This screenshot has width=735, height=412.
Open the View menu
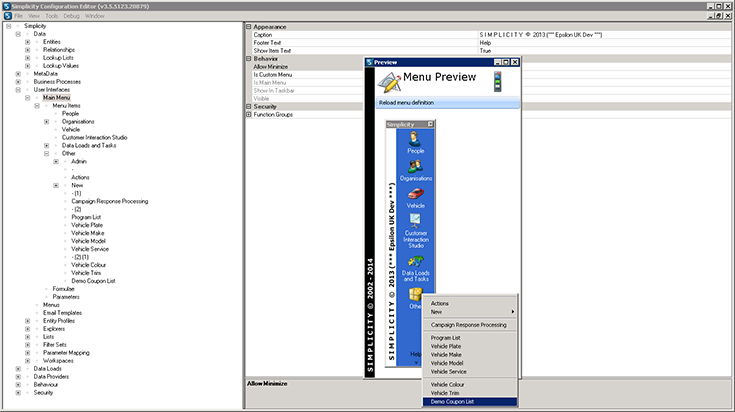click(x=34, y=16)
